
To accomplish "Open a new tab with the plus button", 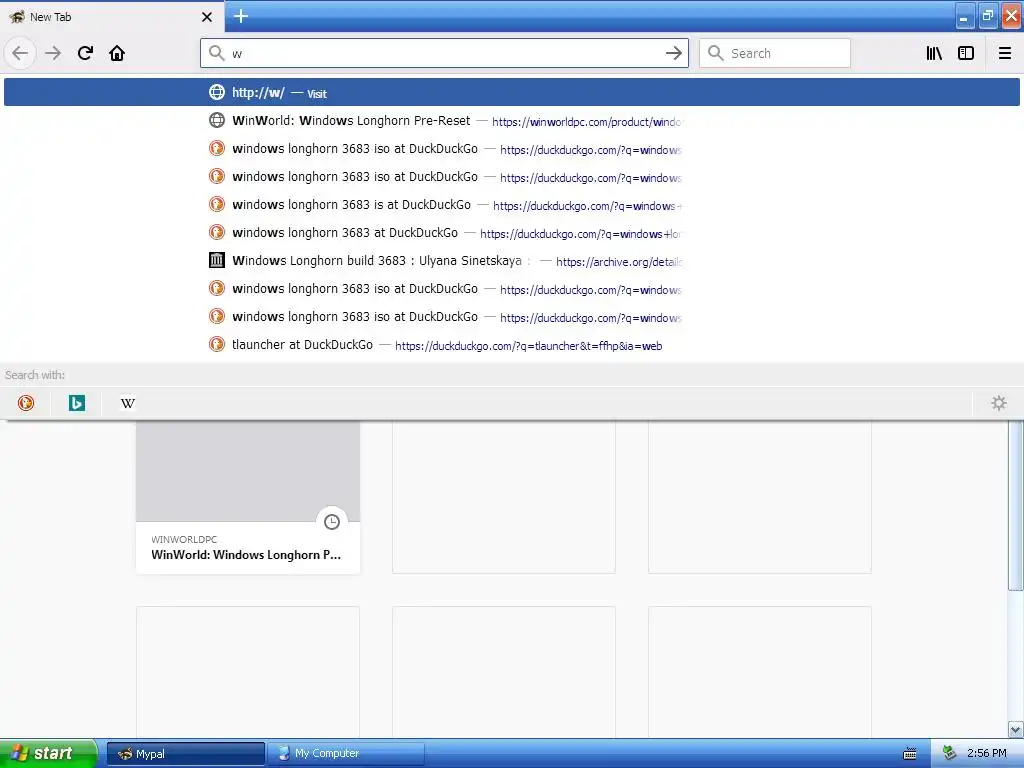I will tap(241, 16).
